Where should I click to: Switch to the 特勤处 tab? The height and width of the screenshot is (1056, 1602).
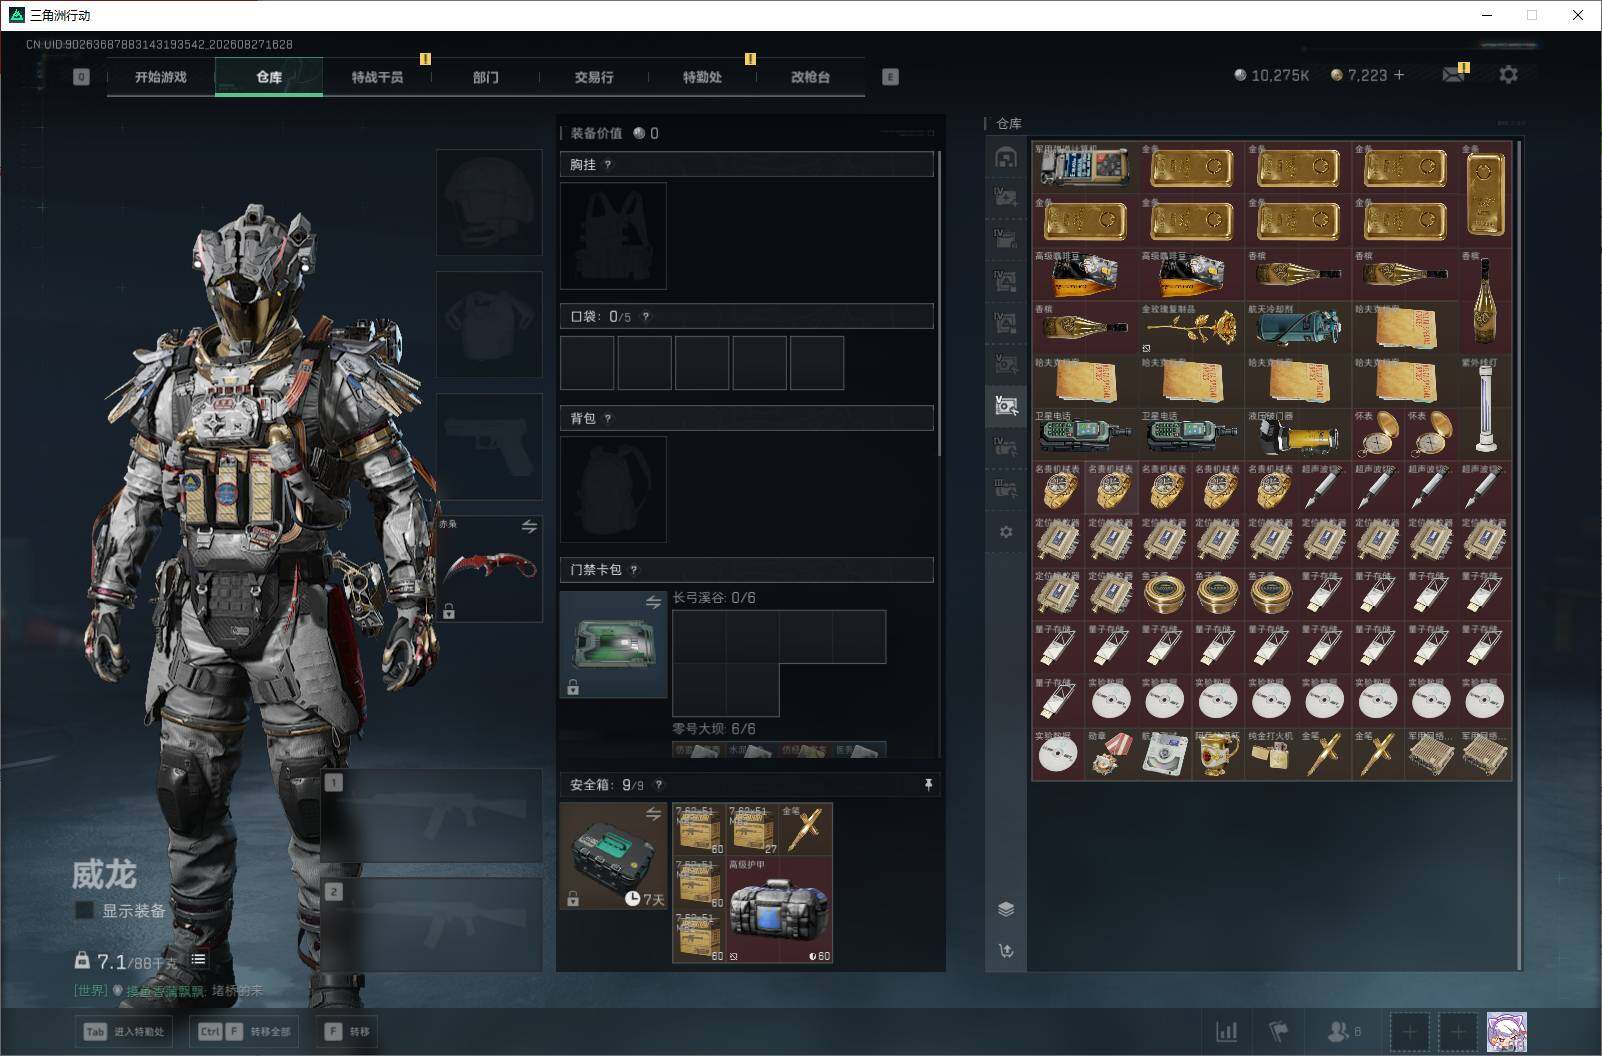702,77
